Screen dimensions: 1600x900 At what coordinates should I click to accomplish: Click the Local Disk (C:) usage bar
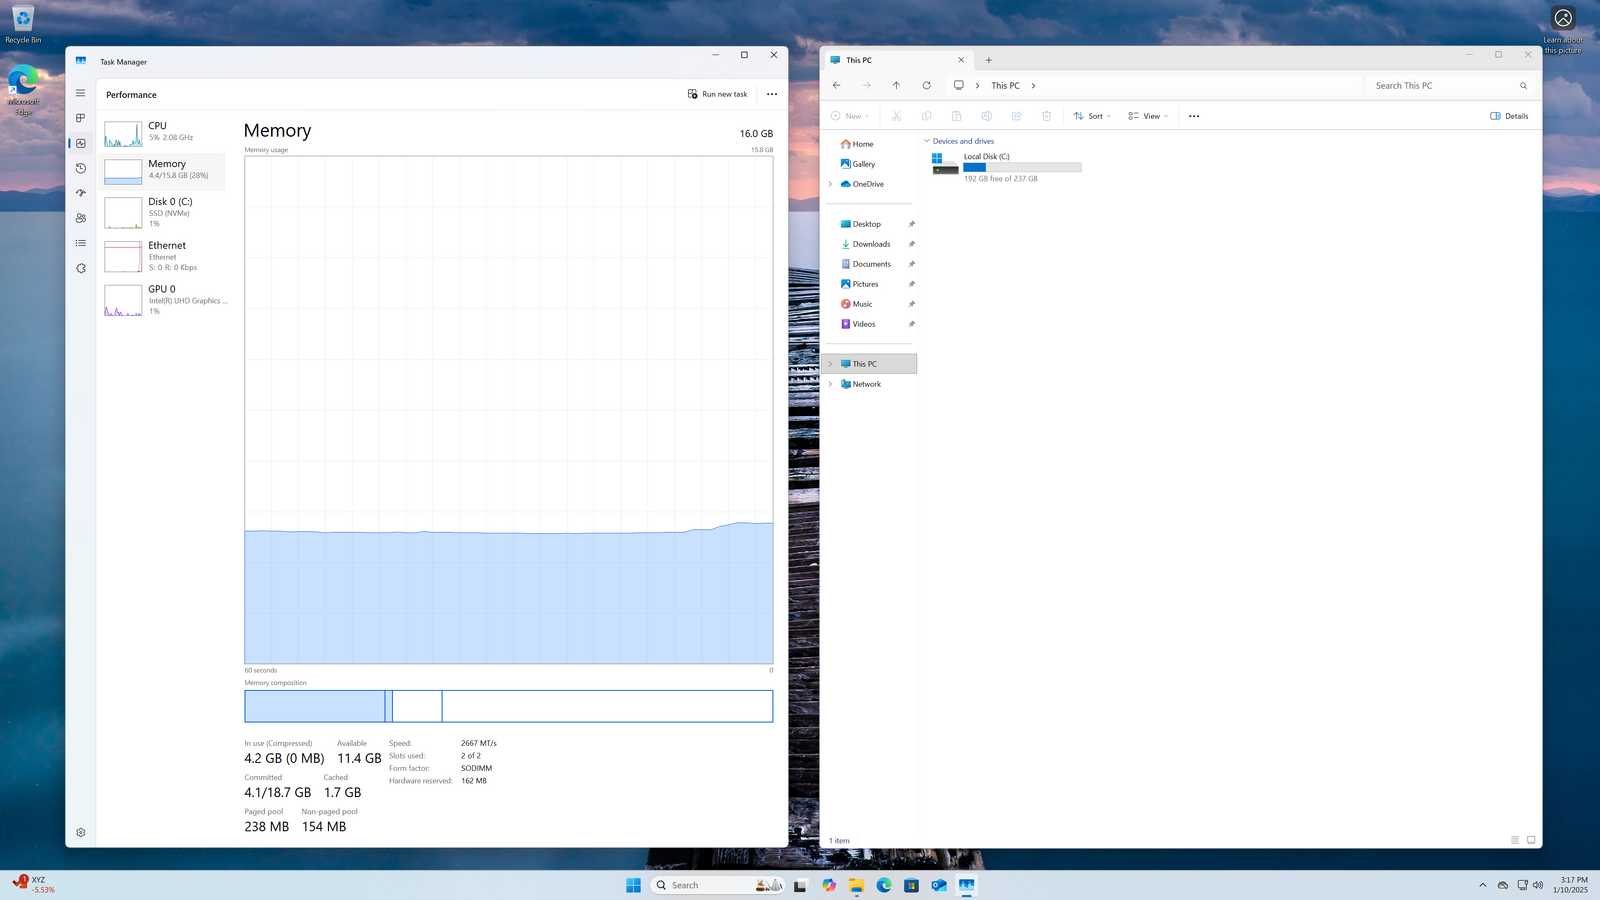(1022, 168)
